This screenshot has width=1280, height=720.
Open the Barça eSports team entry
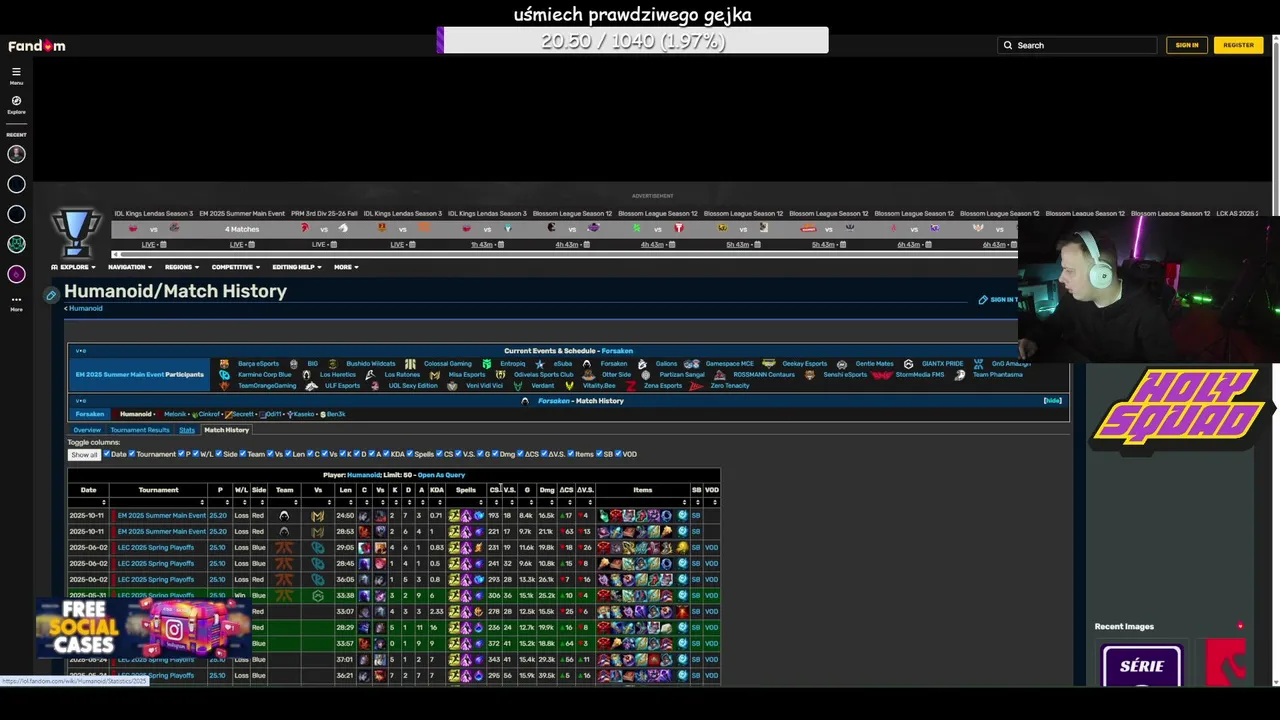[x=258, y=364]
